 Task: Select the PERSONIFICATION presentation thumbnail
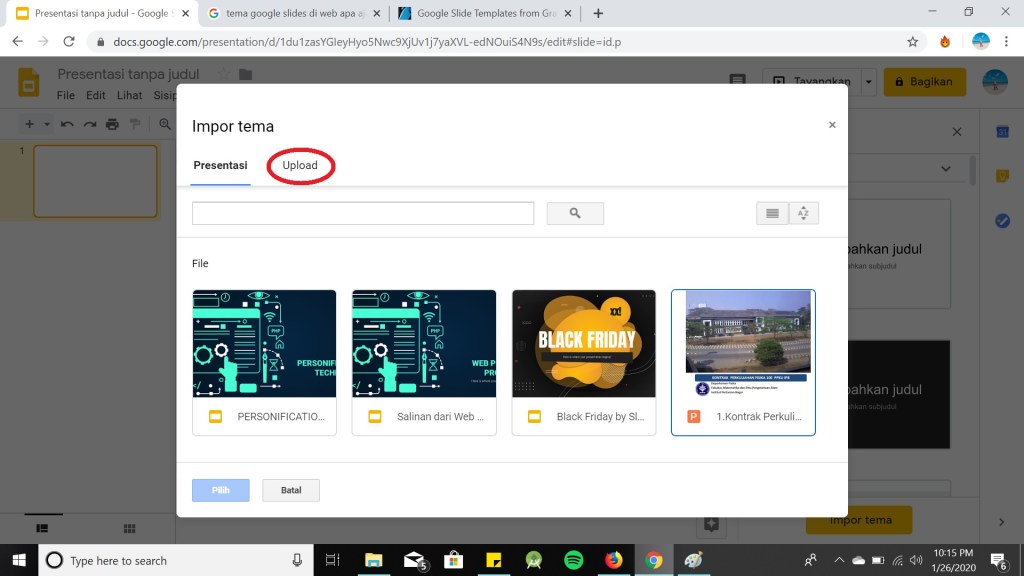point(264,345)
